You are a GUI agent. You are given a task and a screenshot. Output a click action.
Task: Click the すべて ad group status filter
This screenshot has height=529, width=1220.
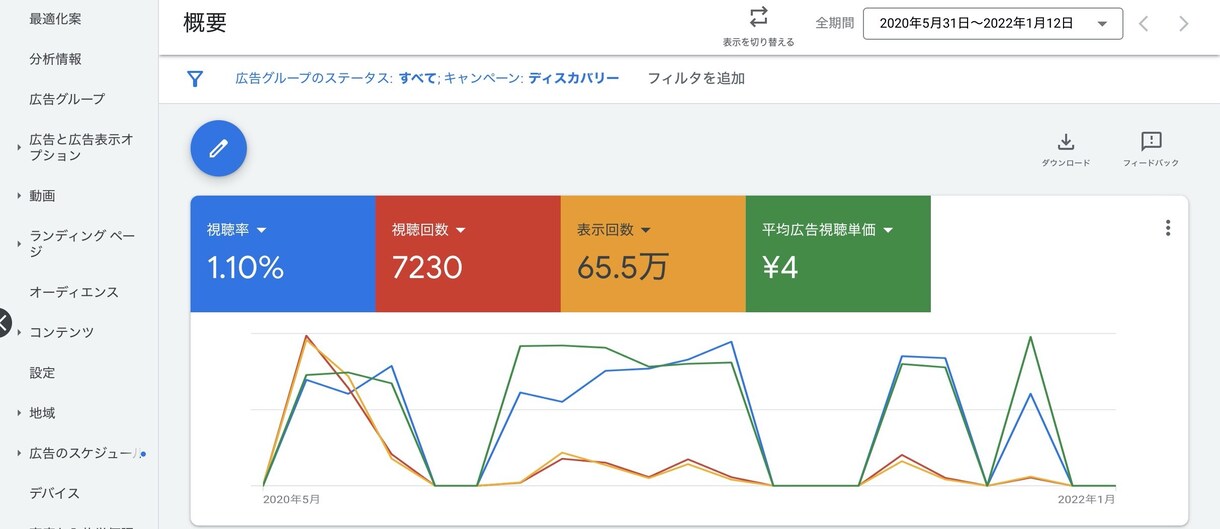[x=418, y=78]
